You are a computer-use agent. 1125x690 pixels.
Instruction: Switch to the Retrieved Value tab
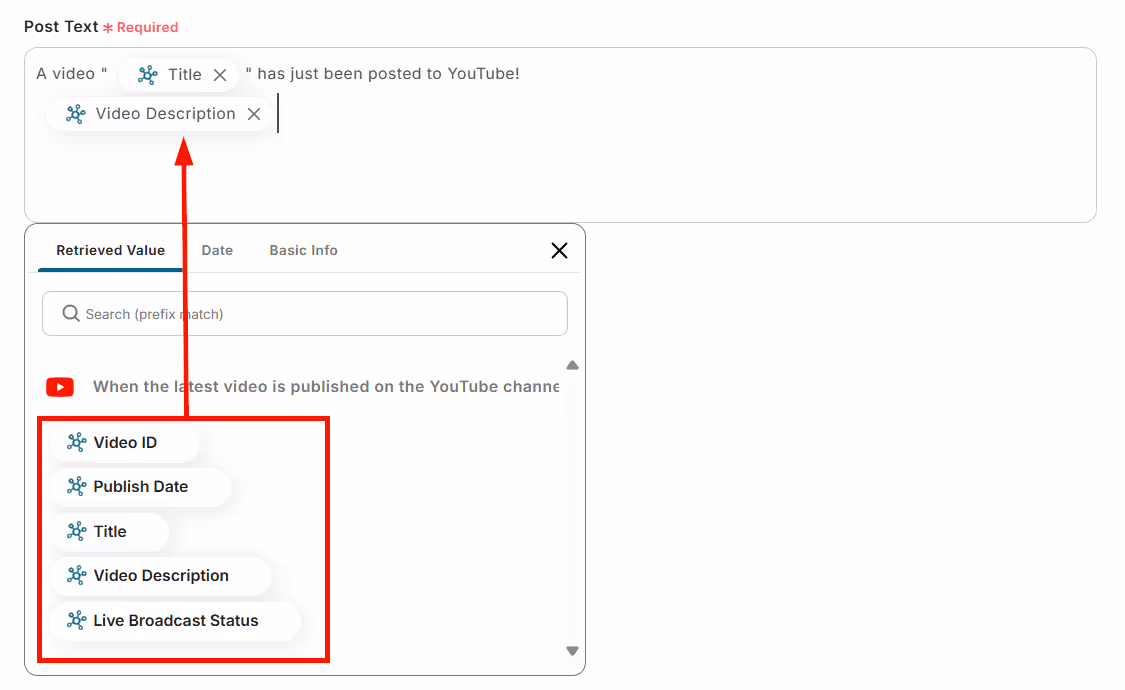coord(110,250)
